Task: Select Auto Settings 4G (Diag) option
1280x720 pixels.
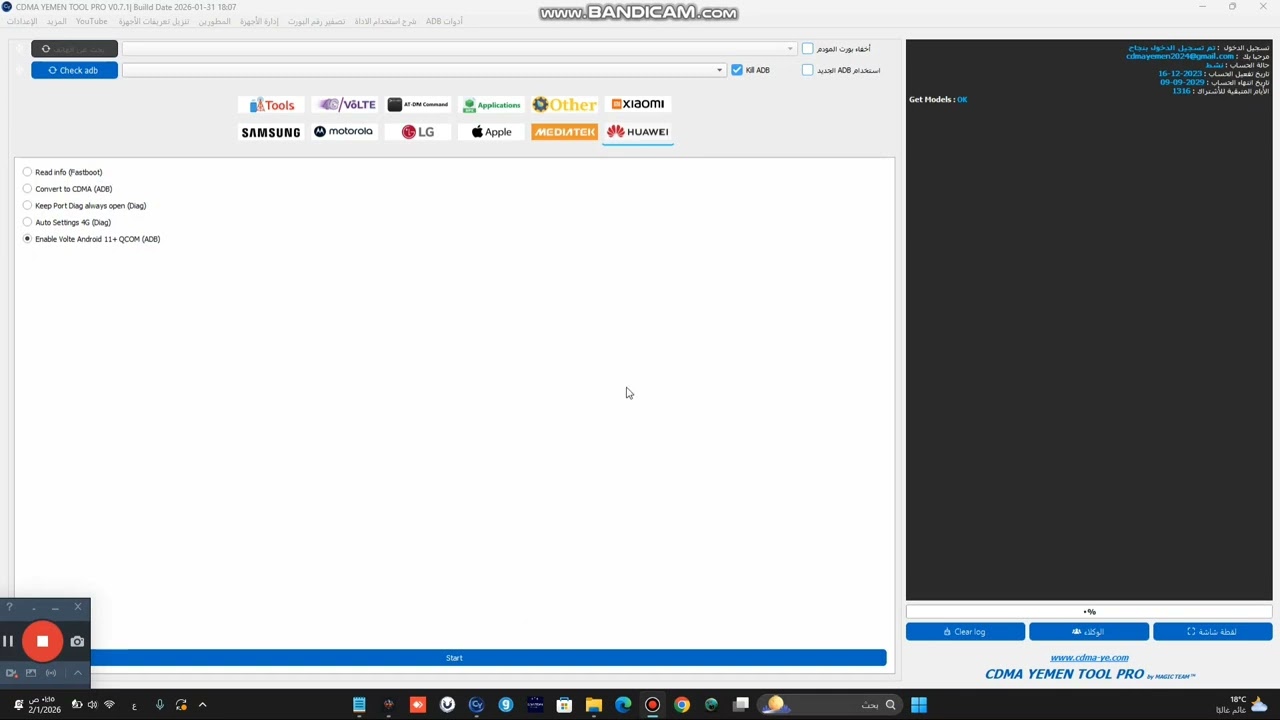Action: (x=66, y=222)
